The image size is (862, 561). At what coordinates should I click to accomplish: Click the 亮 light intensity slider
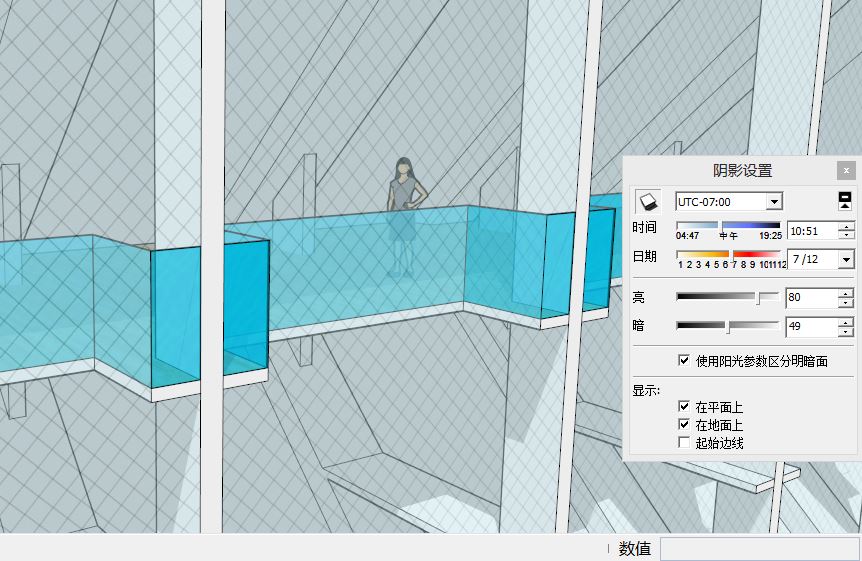pos(728,297)
